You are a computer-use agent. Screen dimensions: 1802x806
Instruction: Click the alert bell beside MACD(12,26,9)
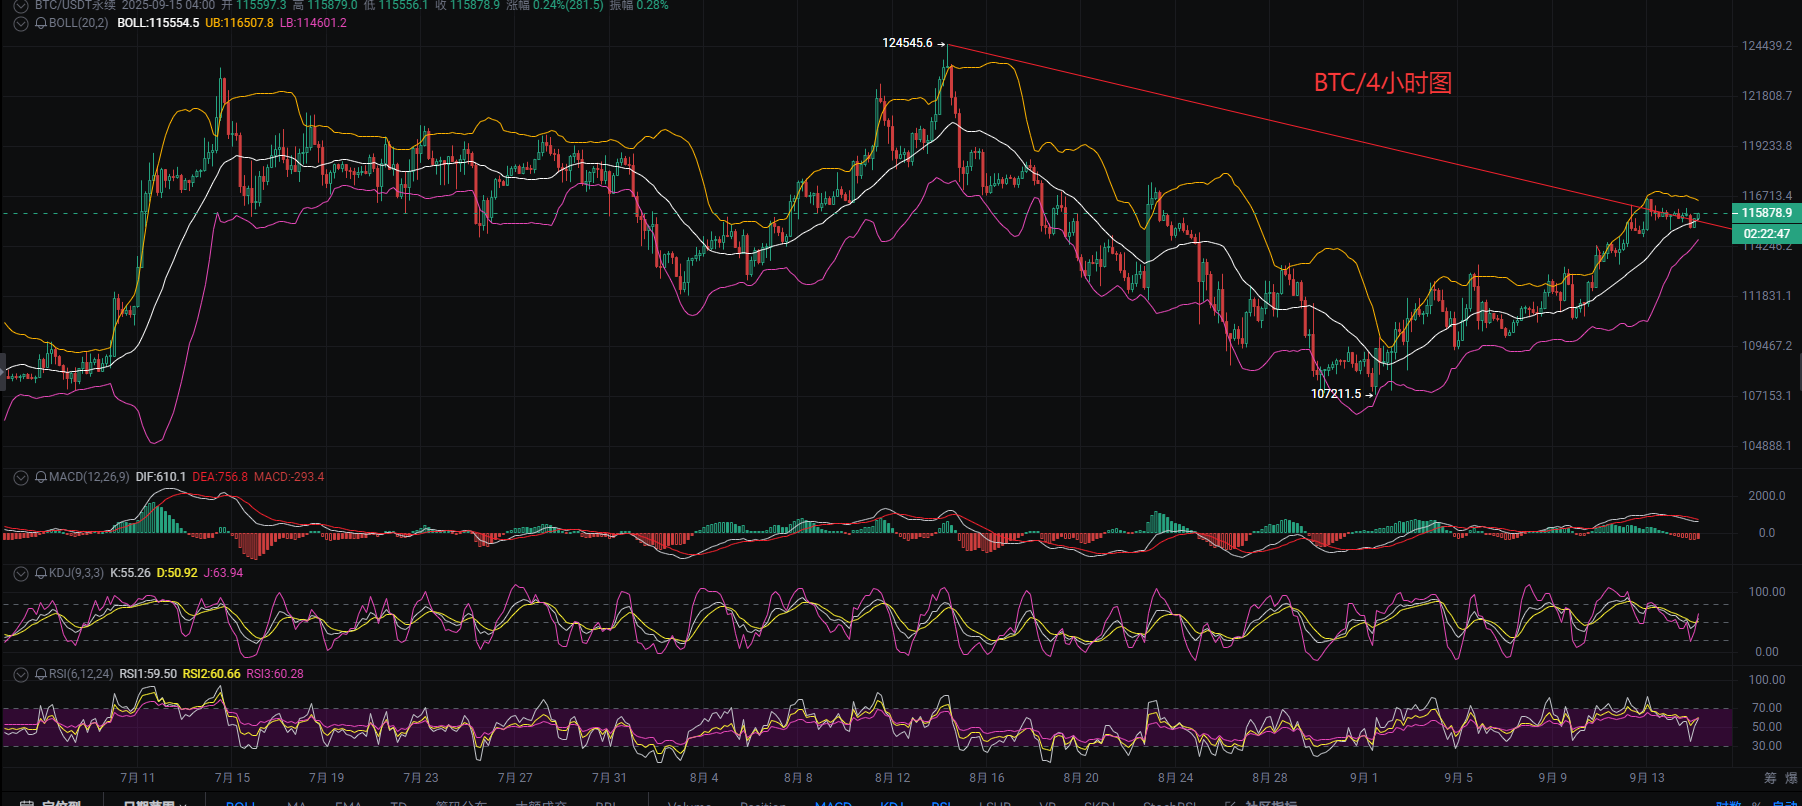(41, 477)
